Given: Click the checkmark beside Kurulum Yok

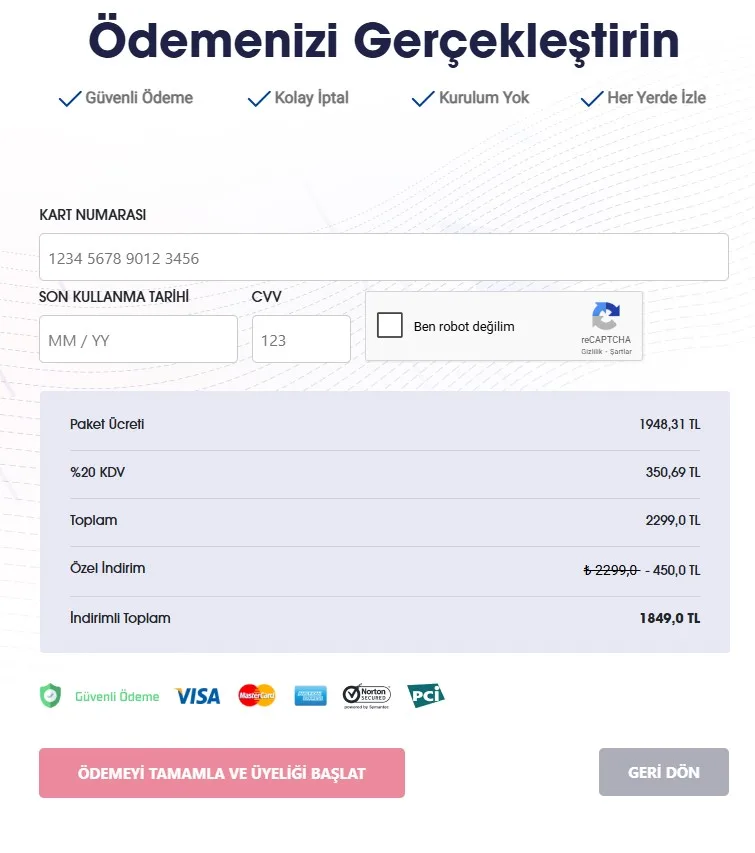Looking at the screenshot, I should click(x=423, y=98).
